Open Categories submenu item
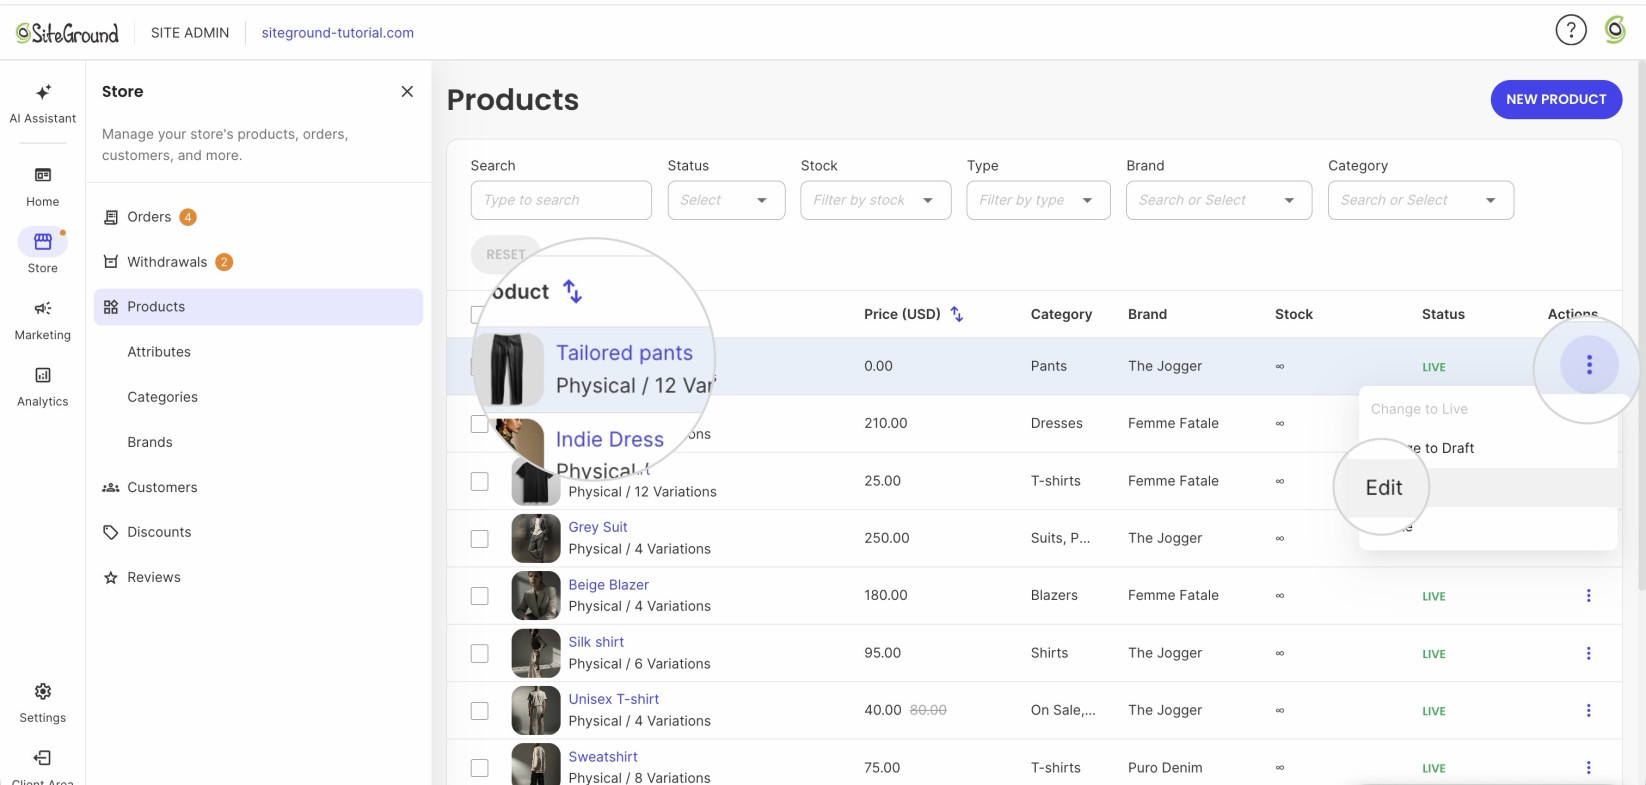 pyautogui.click(x=162, y=397)
